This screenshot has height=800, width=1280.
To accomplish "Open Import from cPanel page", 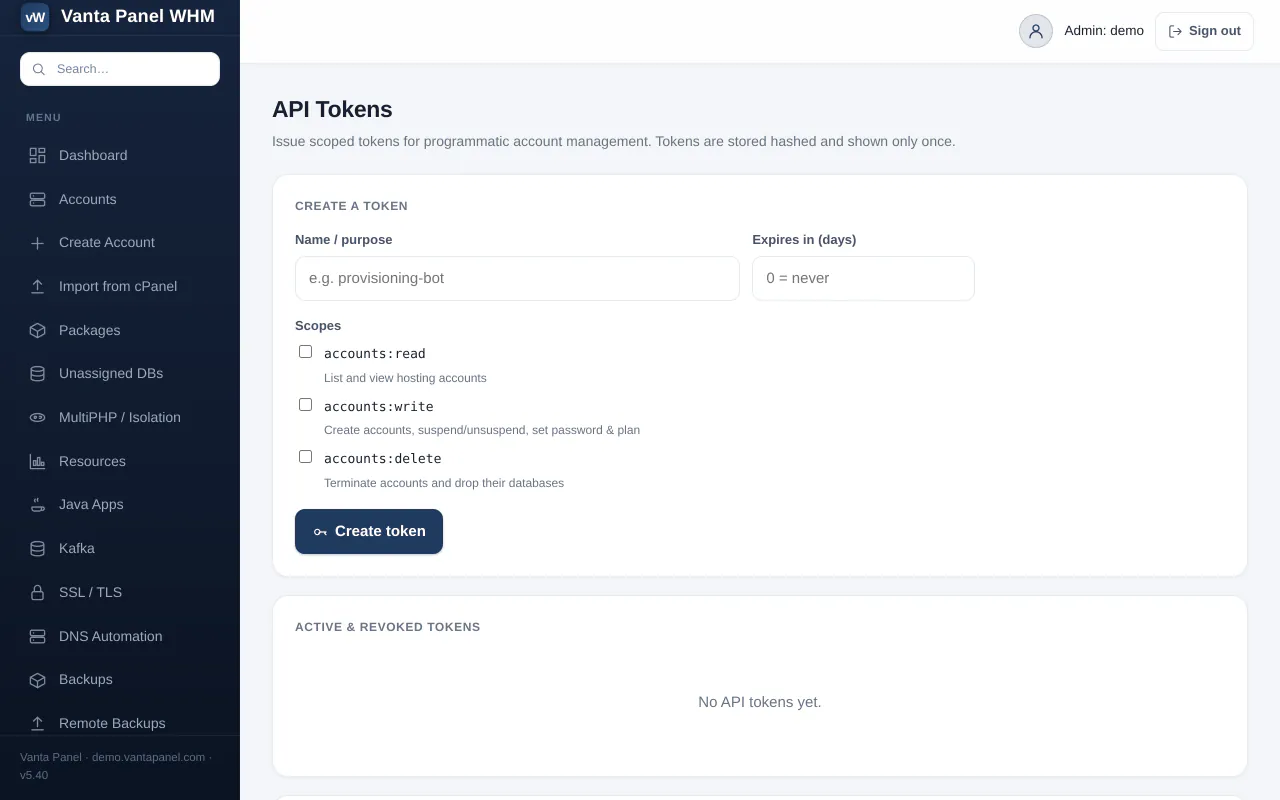I will point(120,286).
